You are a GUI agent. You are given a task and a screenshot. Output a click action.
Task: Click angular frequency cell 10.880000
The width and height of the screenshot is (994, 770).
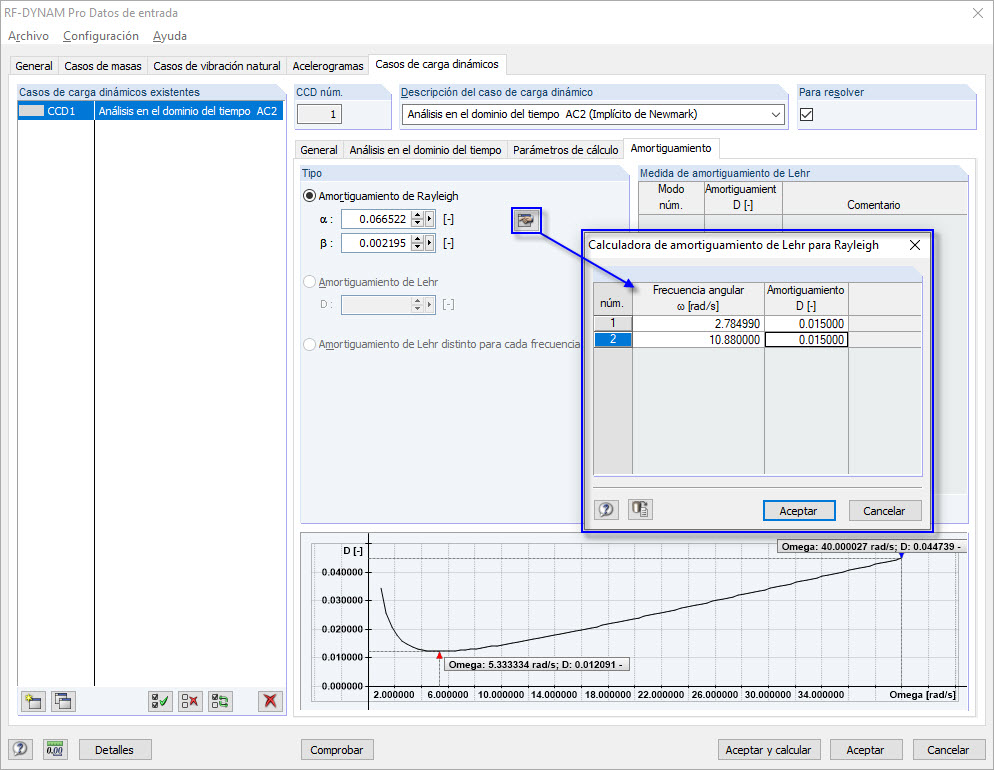coord(699,340)
